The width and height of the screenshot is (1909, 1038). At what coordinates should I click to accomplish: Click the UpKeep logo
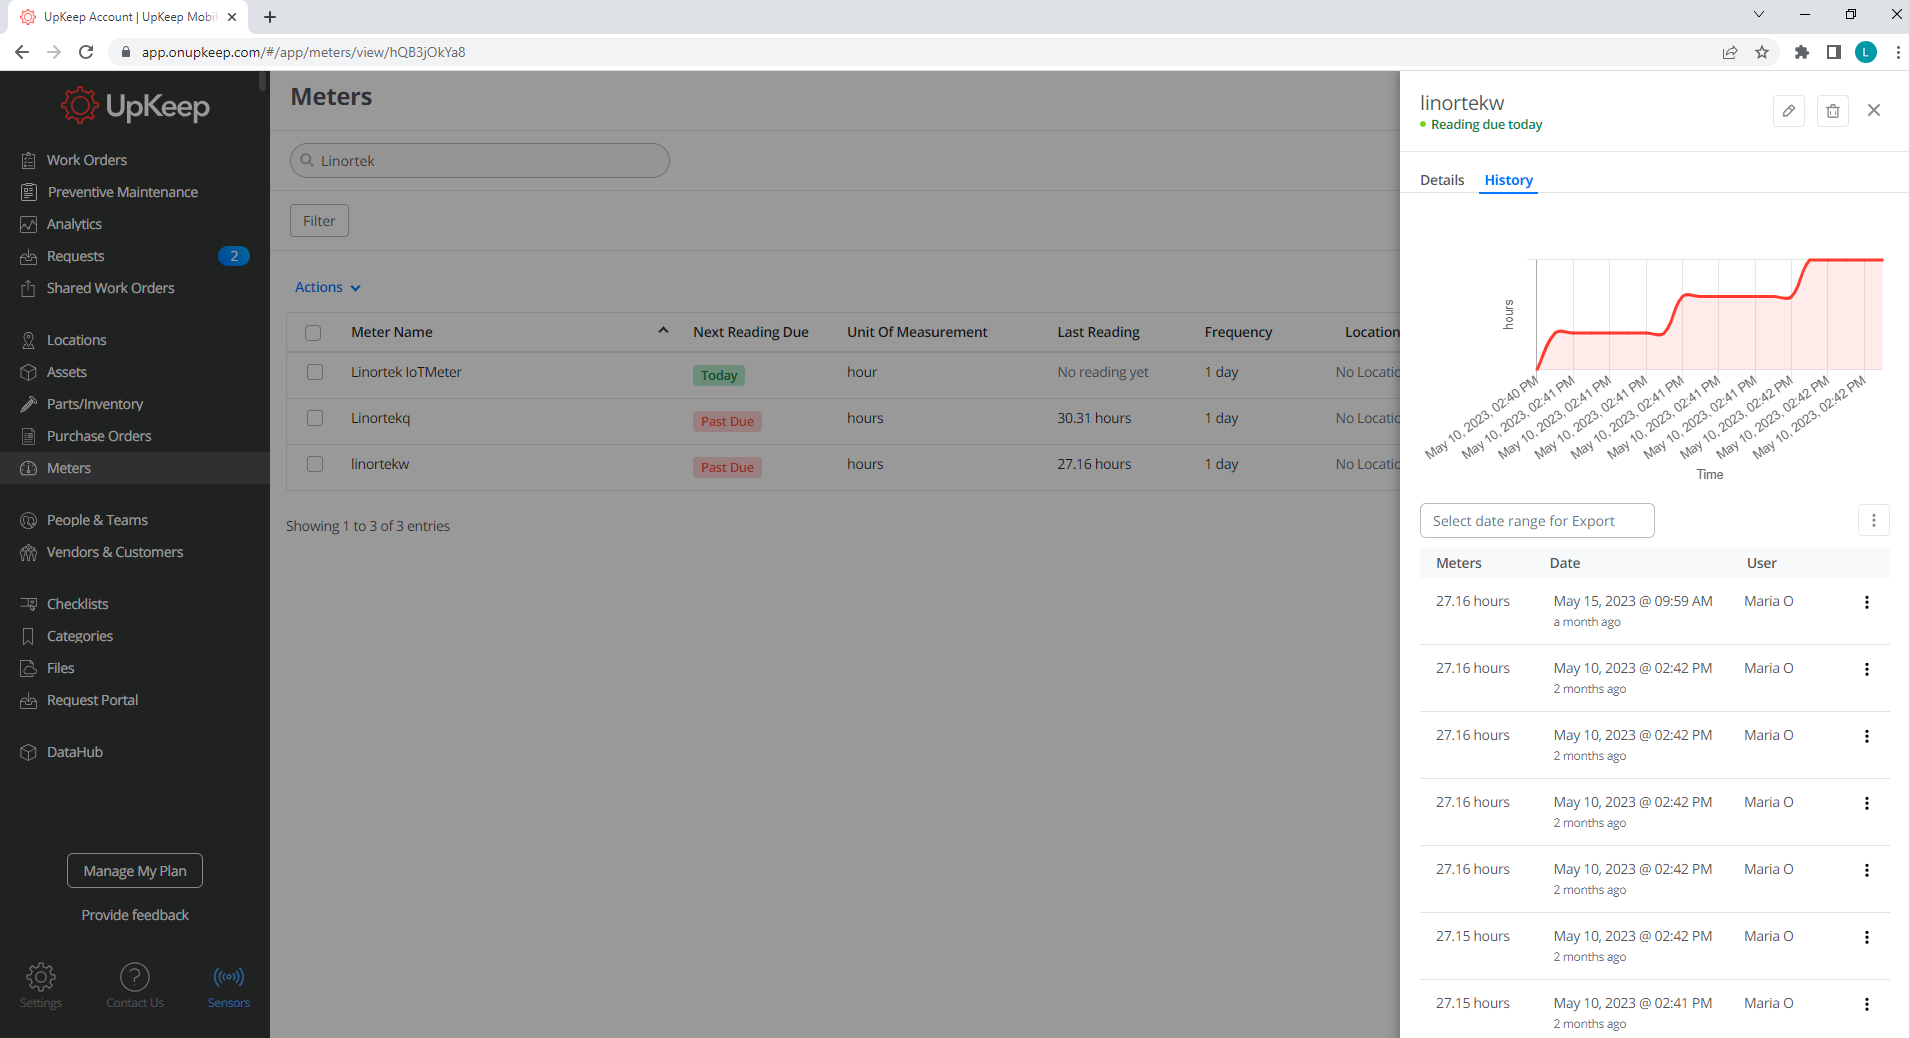135,105
